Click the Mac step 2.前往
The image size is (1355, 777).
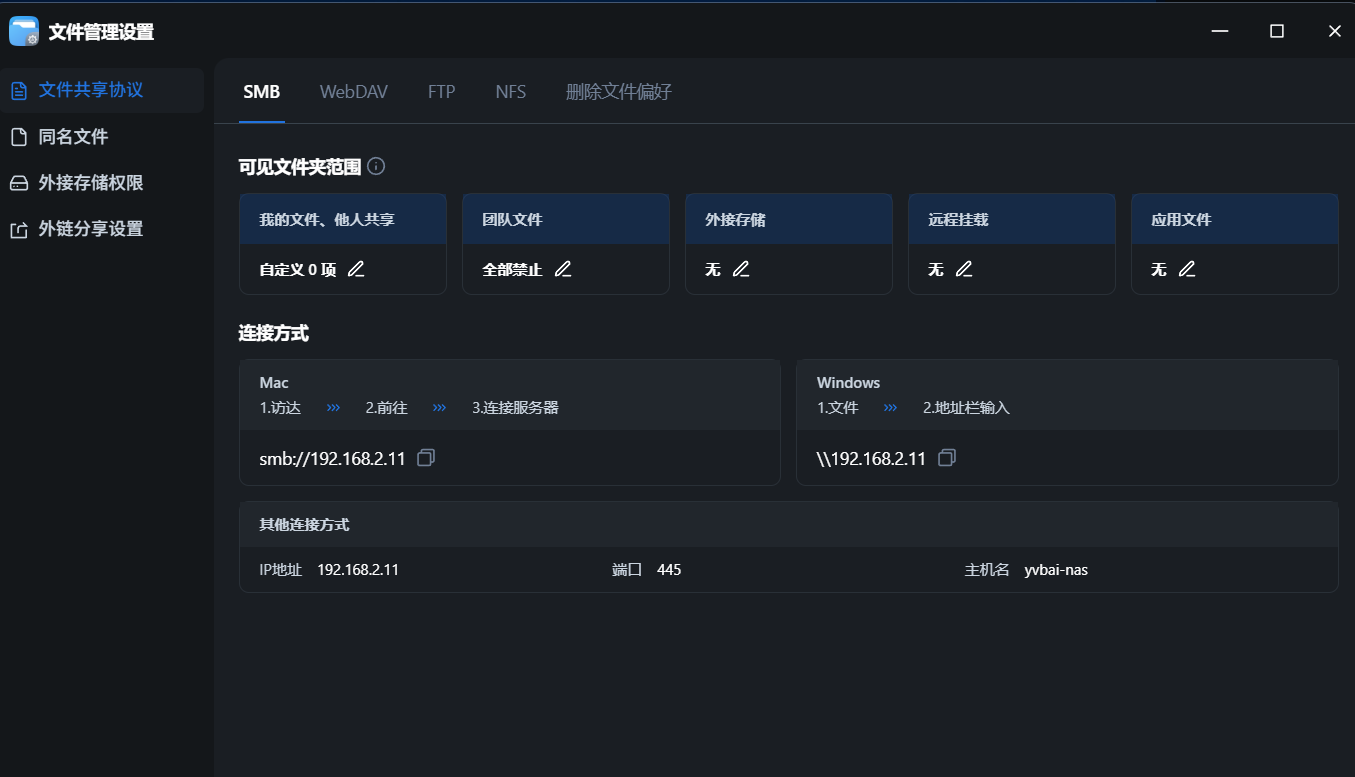coord(386,408)
